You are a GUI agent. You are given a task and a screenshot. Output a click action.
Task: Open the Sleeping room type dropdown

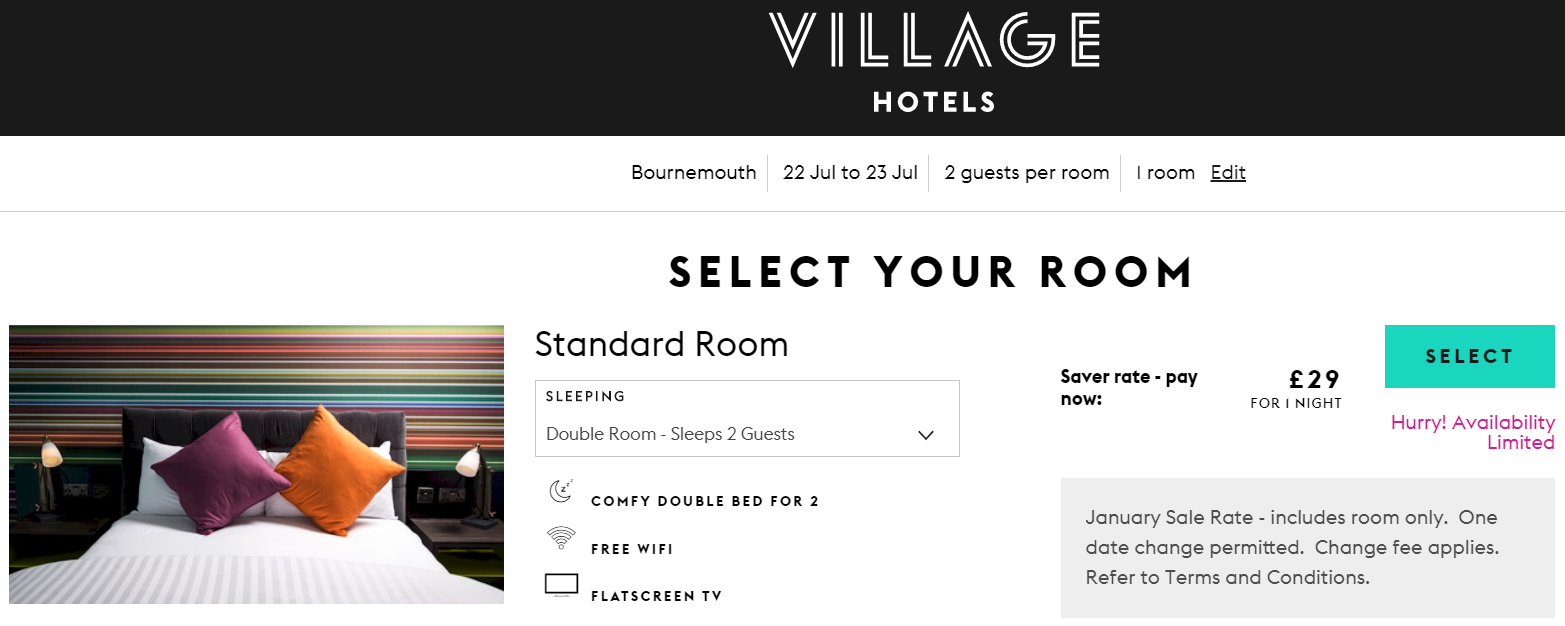pyautogui.click(x=747, y=418)
